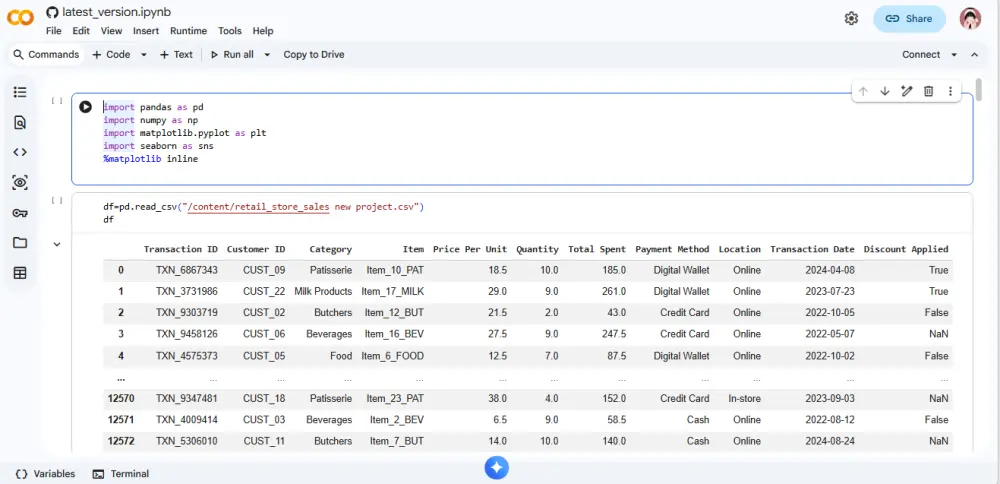Click date 2022-10-02
This screenshot has width=1000, height=484.
point(828,356)
